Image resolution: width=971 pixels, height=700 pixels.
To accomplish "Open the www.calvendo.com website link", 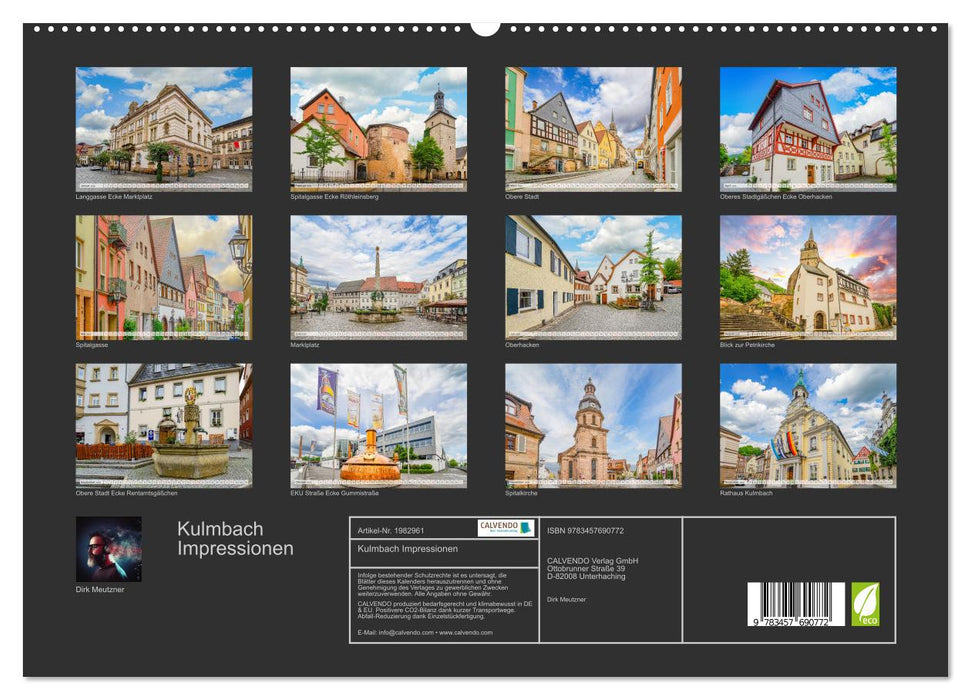I will tap(464, 634).
